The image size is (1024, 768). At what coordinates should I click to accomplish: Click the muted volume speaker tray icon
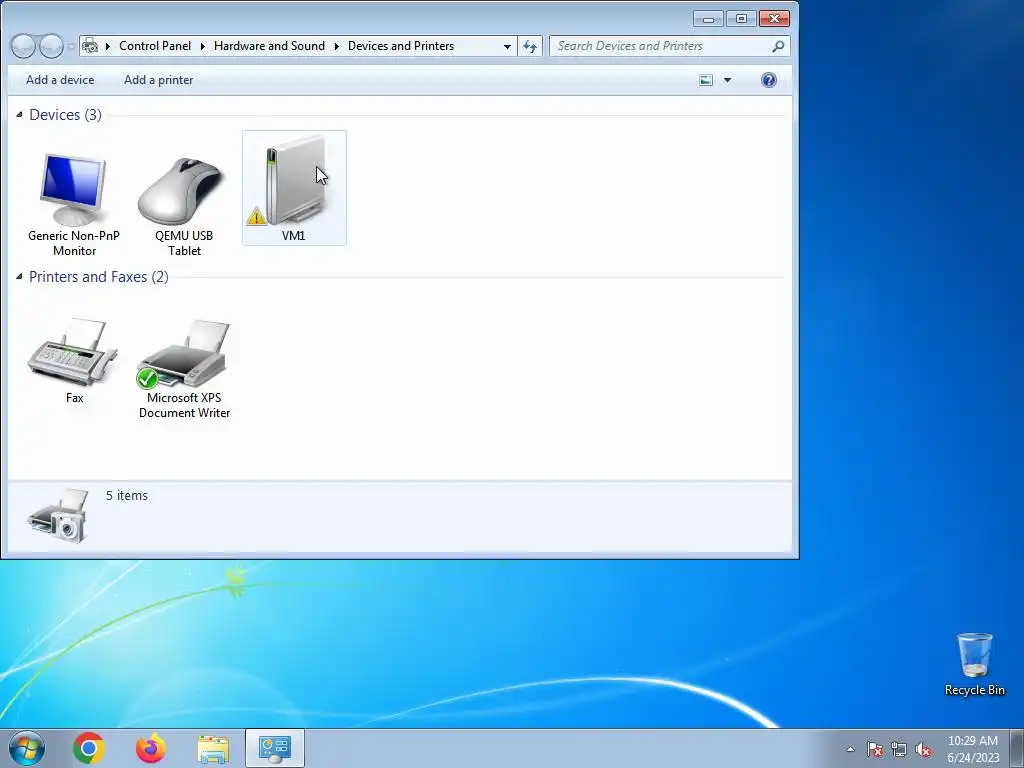(923, 749)
